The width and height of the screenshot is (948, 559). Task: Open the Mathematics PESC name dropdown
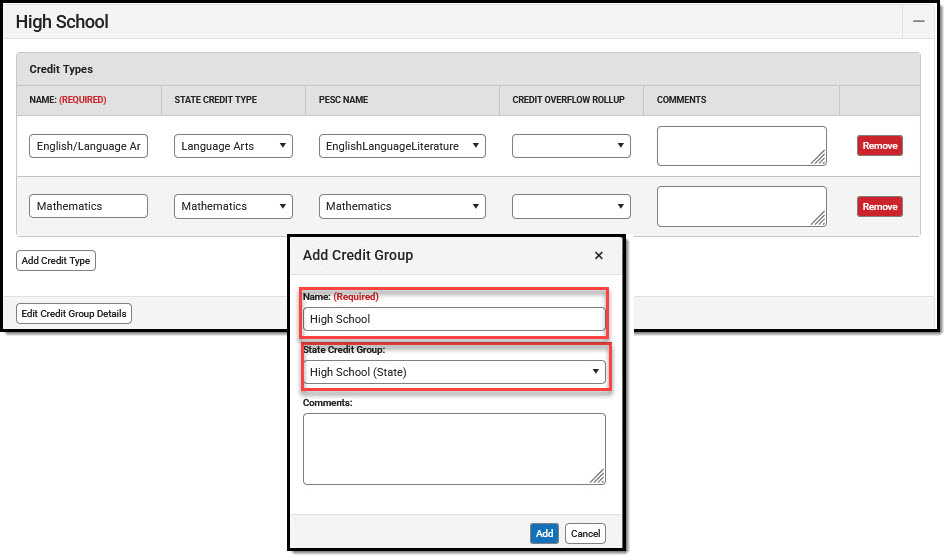(x=402, y=206)
